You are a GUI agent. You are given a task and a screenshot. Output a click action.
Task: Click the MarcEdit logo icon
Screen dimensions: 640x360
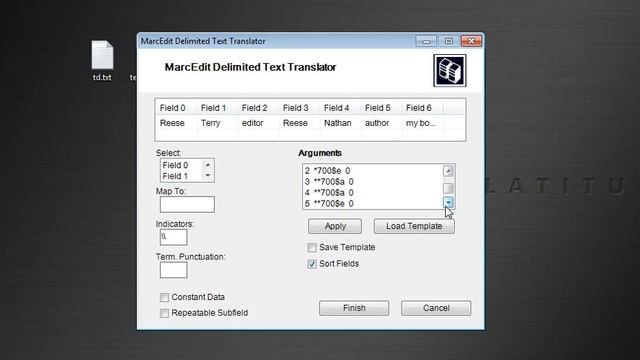point(449,71)
